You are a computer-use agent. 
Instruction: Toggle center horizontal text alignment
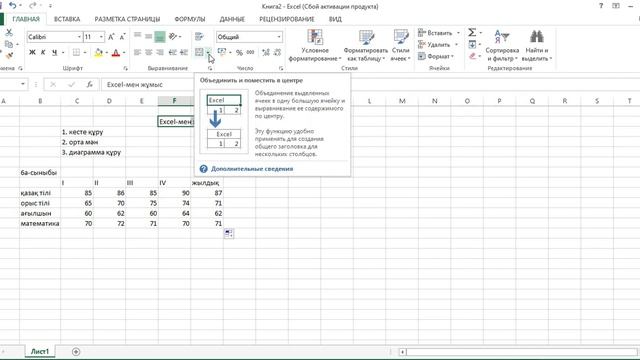(149, 52)
